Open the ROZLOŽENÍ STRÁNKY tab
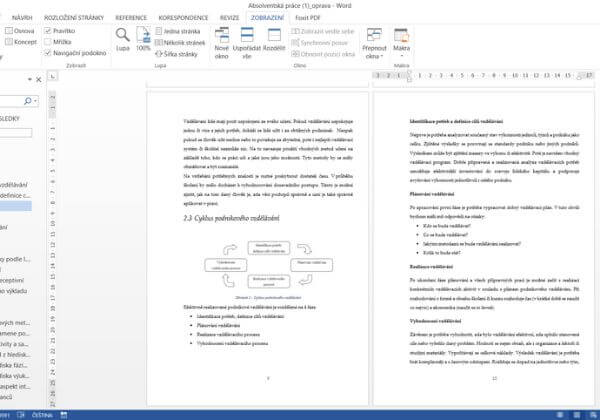The height and width of the screenshot is (420, 600). point(74,18)
